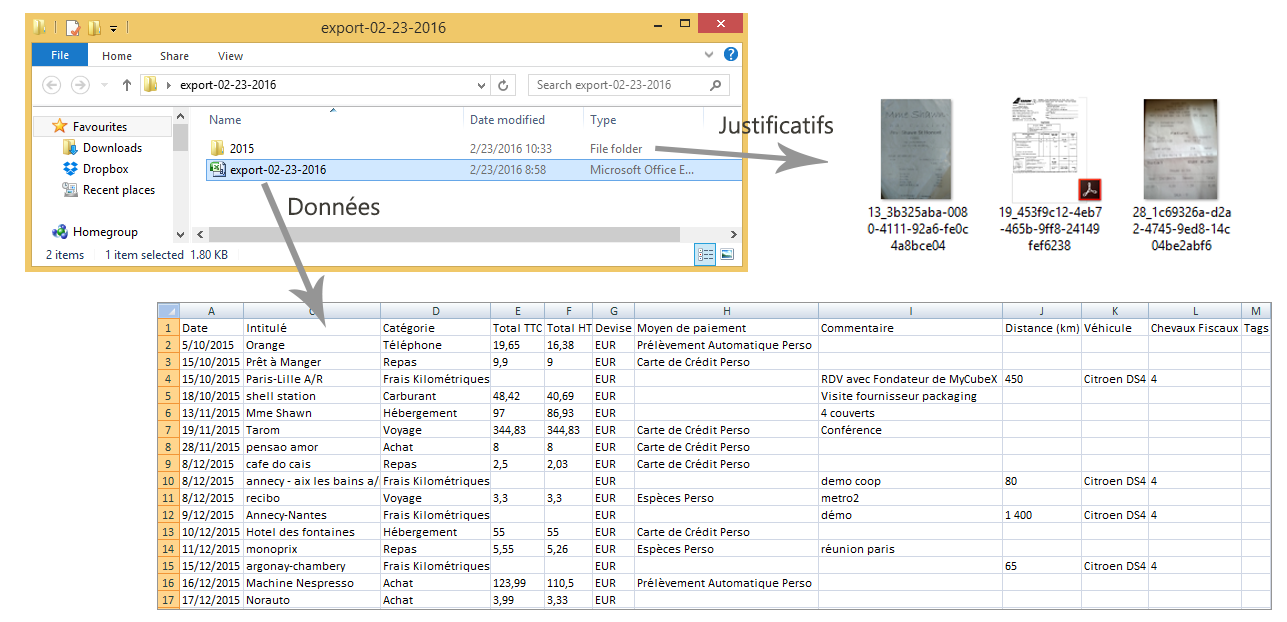Screen dimensions: 1287x622
Task: Select all cells with spreadsheet corner button
Action: 168,311
